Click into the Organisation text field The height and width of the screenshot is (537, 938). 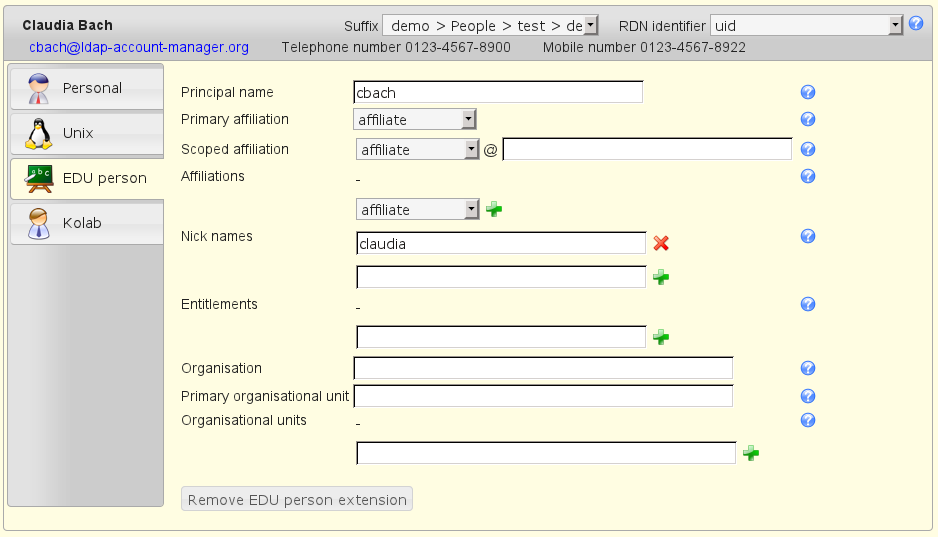coord(543,369)
